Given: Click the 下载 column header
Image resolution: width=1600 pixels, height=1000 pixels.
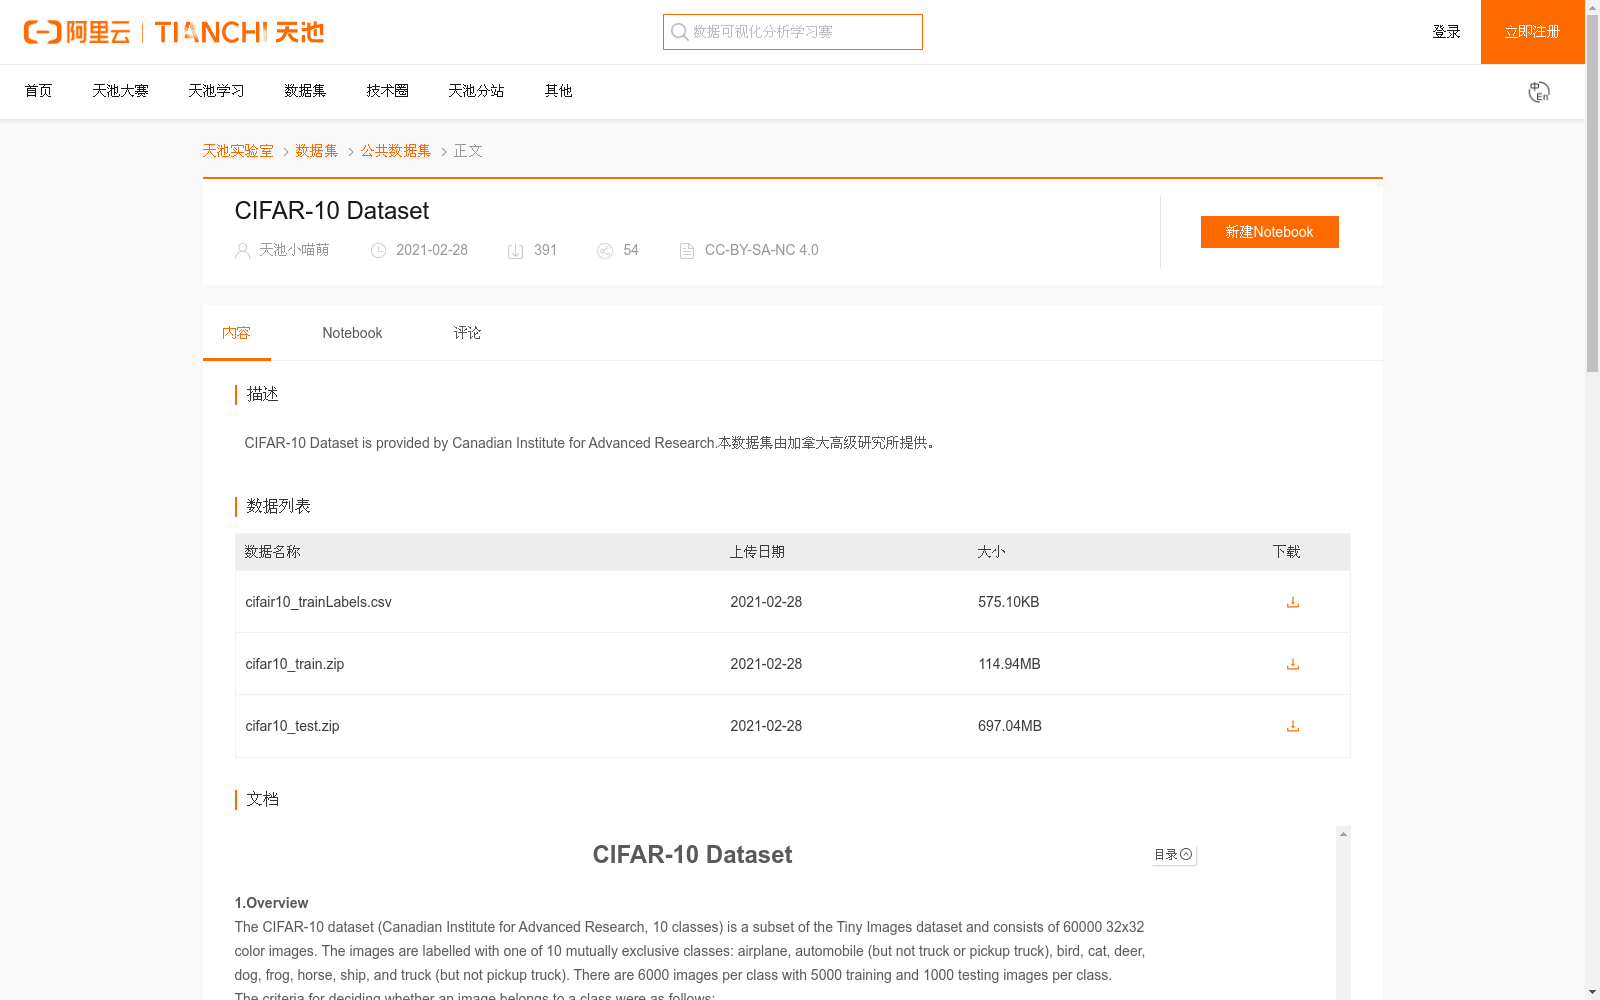Looking at the screenshot, I should pos(1286,552).
